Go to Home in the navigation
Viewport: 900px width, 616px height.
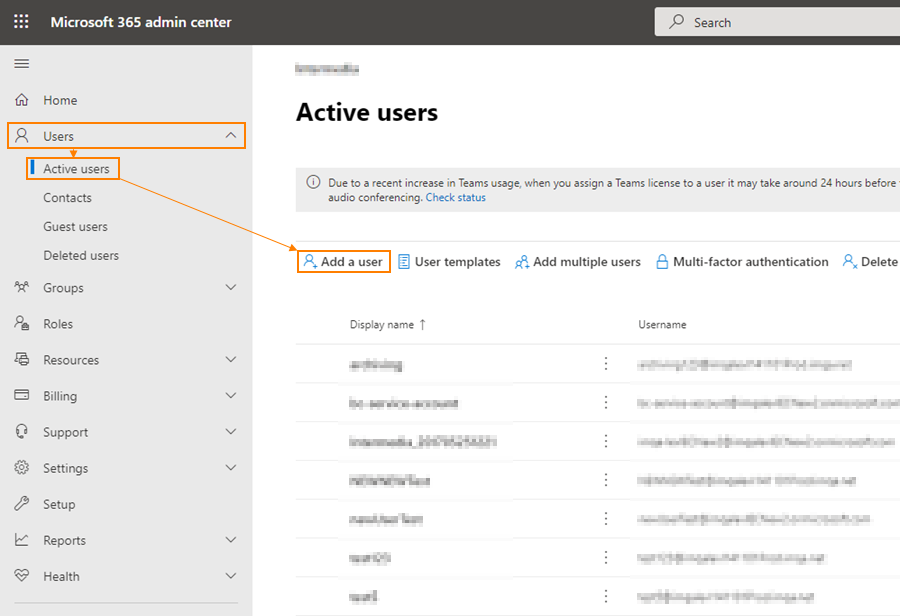coord(60,100)
